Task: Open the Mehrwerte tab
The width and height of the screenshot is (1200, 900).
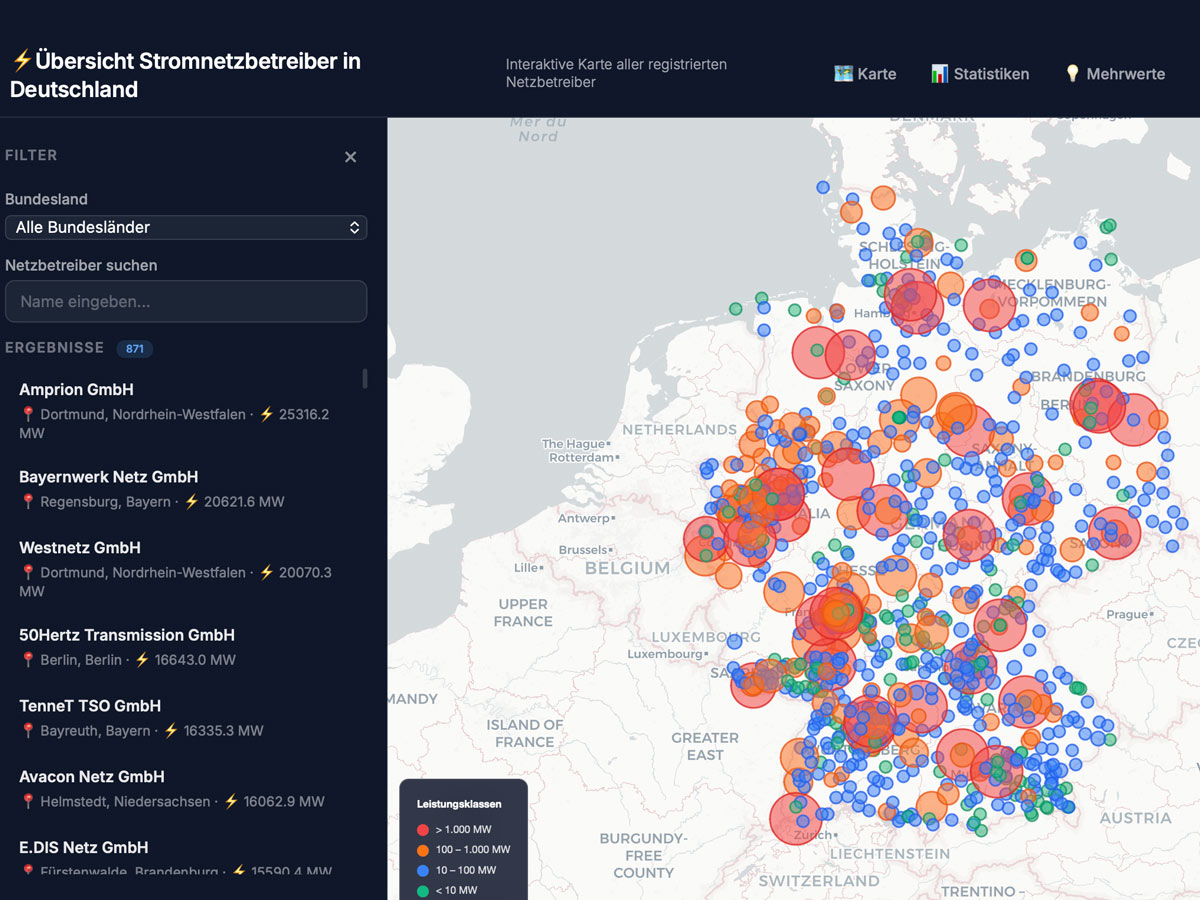Action: coord(1114,74)
